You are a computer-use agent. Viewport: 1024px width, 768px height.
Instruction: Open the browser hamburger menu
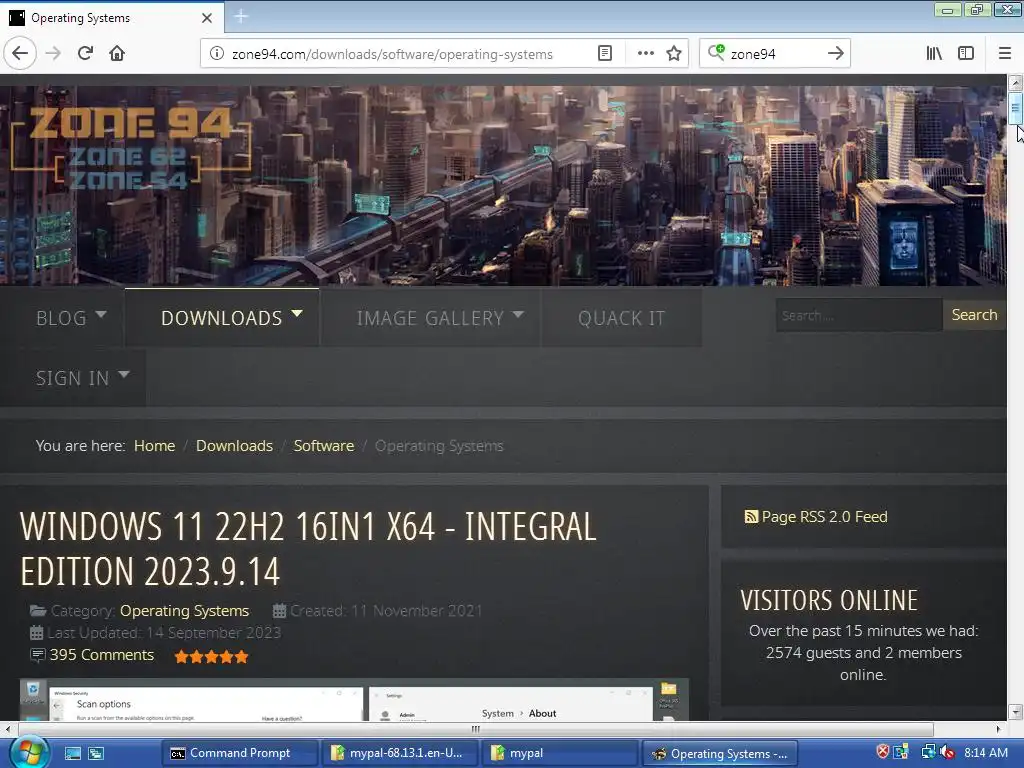(1005, 54)
